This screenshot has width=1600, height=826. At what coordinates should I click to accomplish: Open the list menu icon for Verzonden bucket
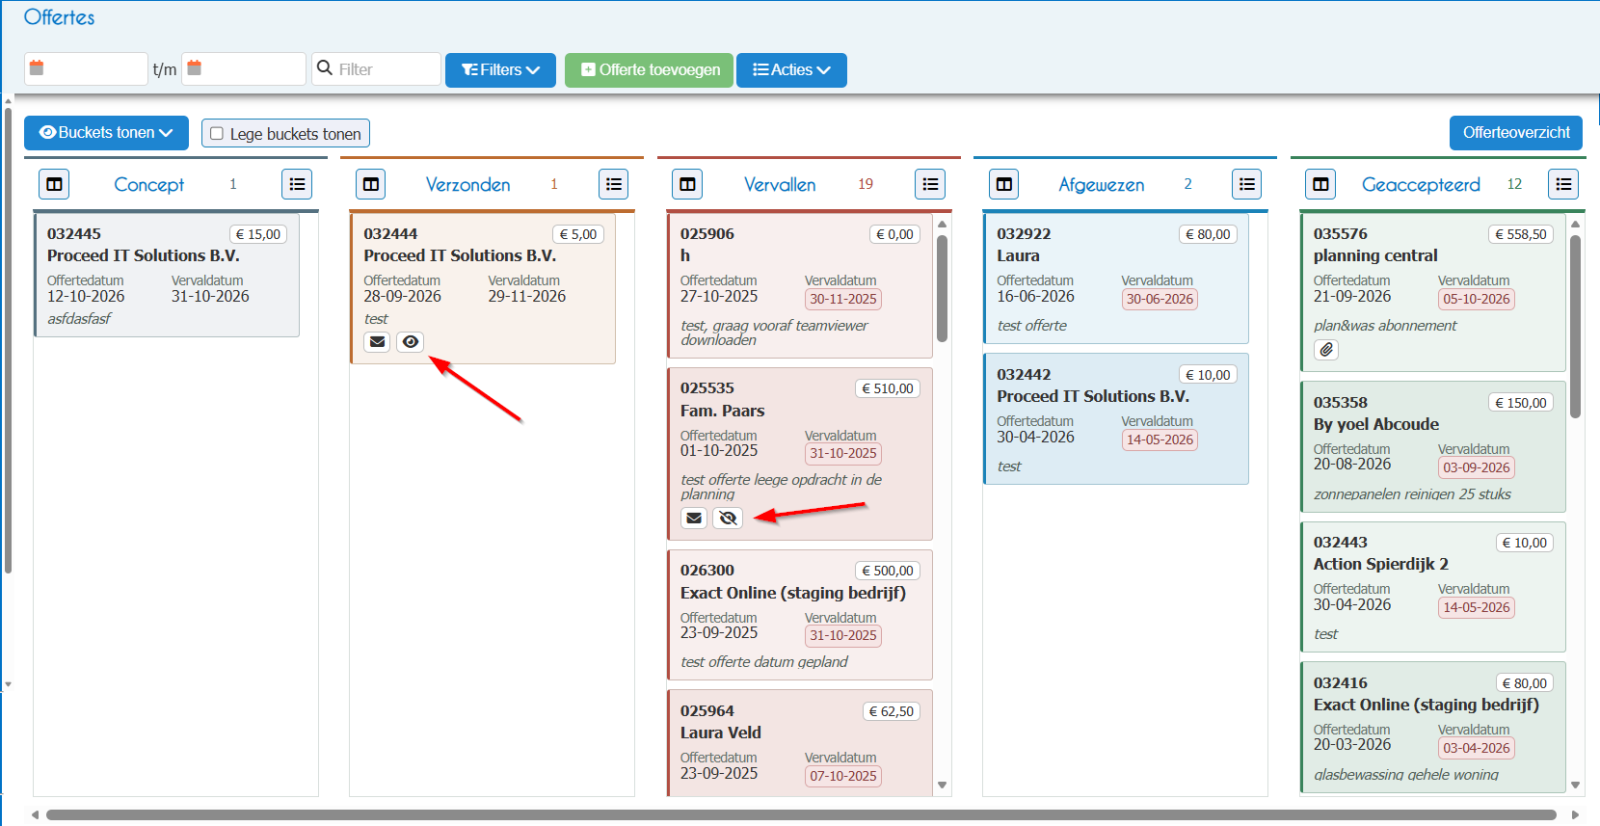coord(614,184)
